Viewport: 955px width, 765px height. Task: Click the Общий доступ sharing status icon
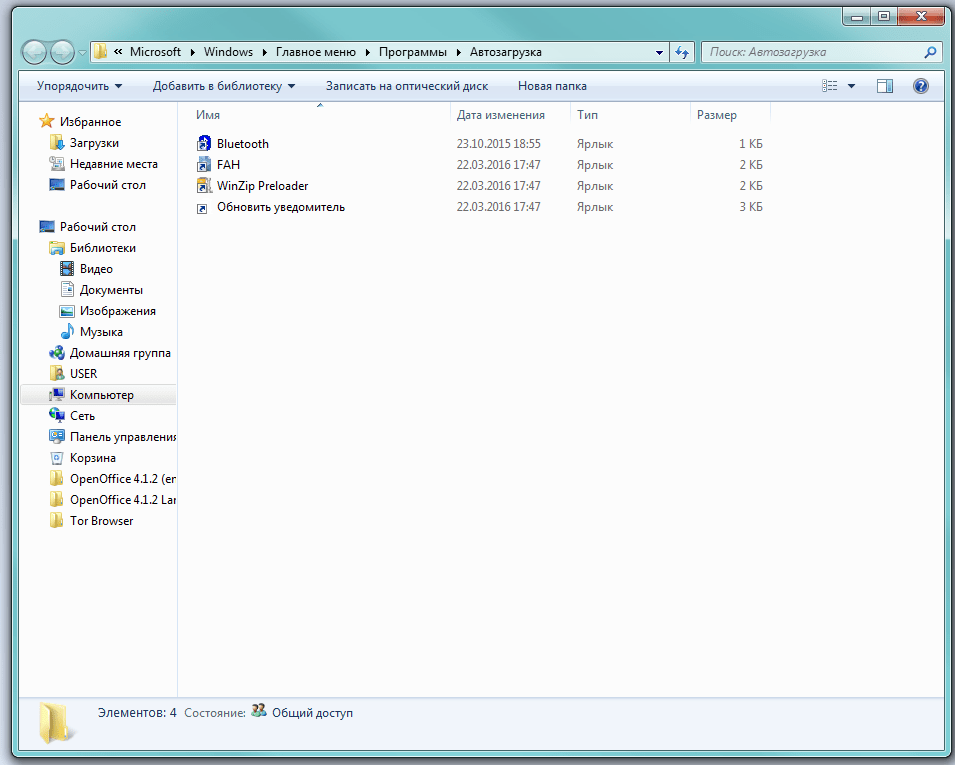(x=258, y=711)
